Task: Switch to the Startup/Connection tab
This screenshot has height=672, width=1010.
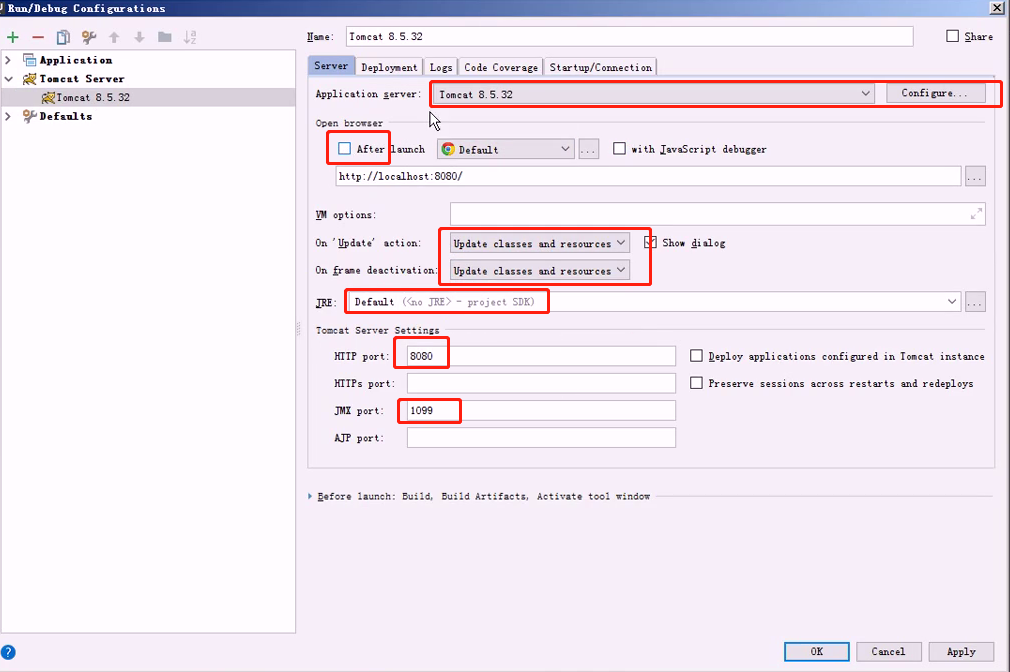Action: 600,67
